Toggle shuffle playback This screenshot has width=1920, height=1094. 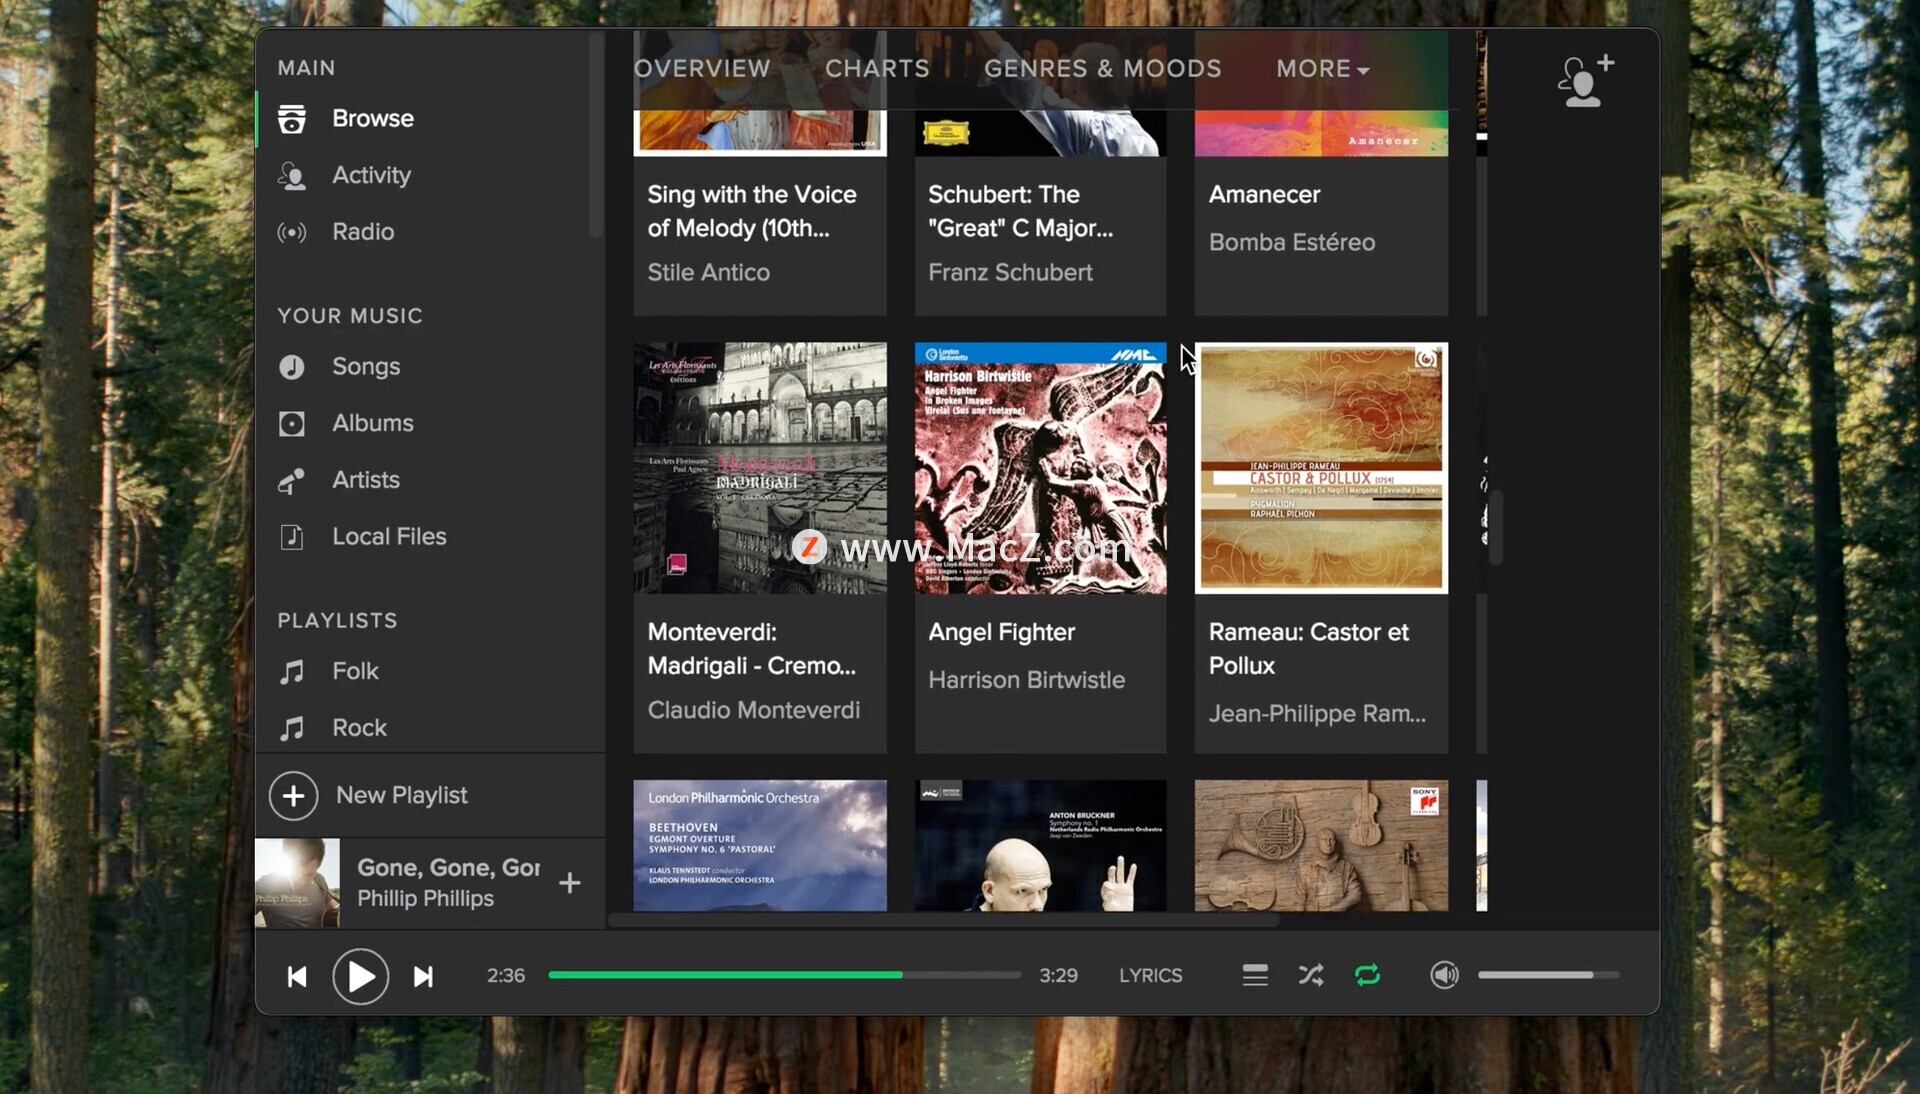point(1311,975)
